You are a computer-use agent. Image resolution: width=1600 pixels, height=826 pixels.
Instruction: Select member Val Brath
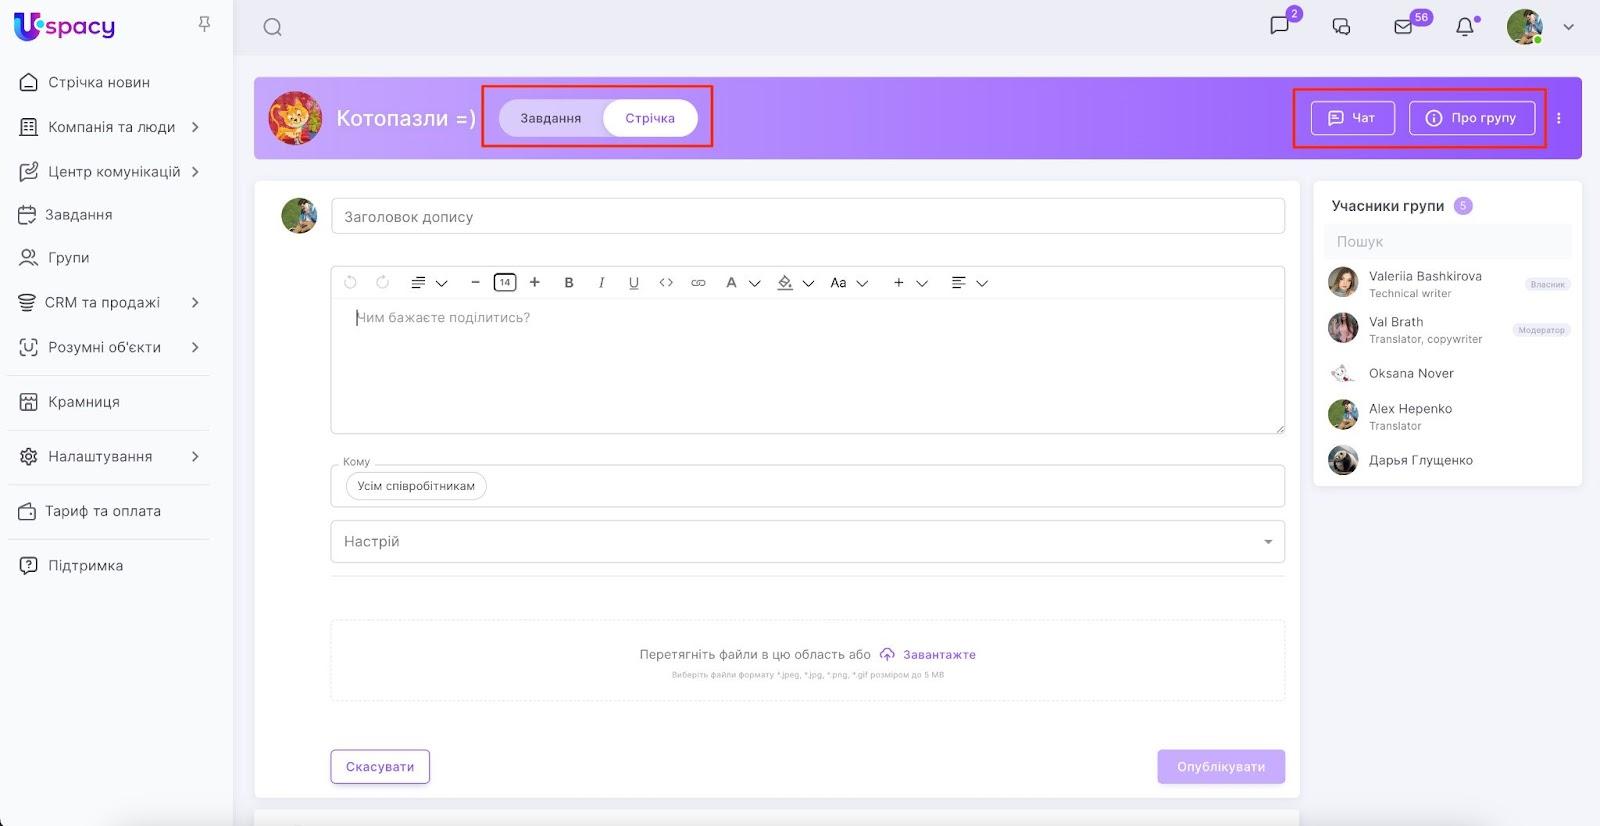point(1448,329)
